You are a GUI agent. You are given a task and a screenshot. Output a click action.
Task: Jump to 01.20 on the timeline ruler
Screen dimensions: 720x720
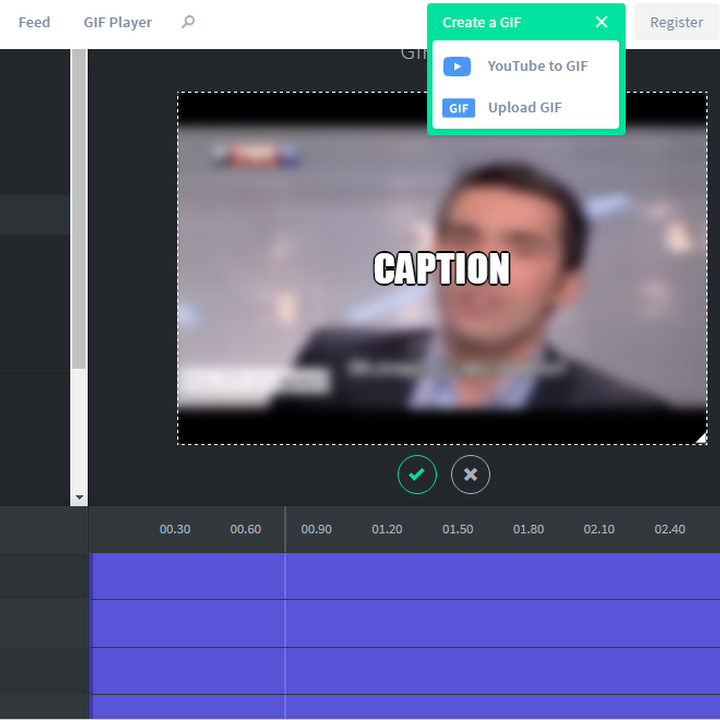click(387, 529)
